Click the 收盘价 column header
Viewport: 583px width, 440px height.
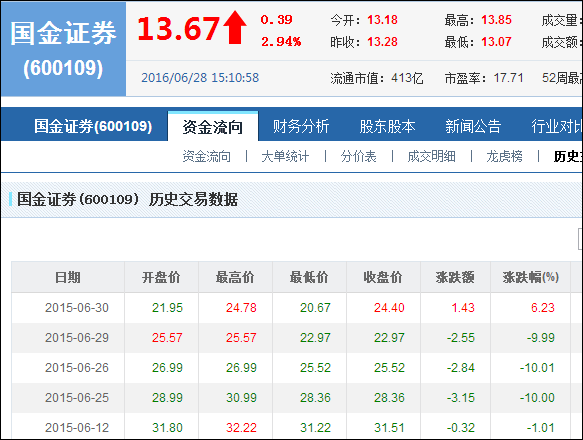pos(383,277)
